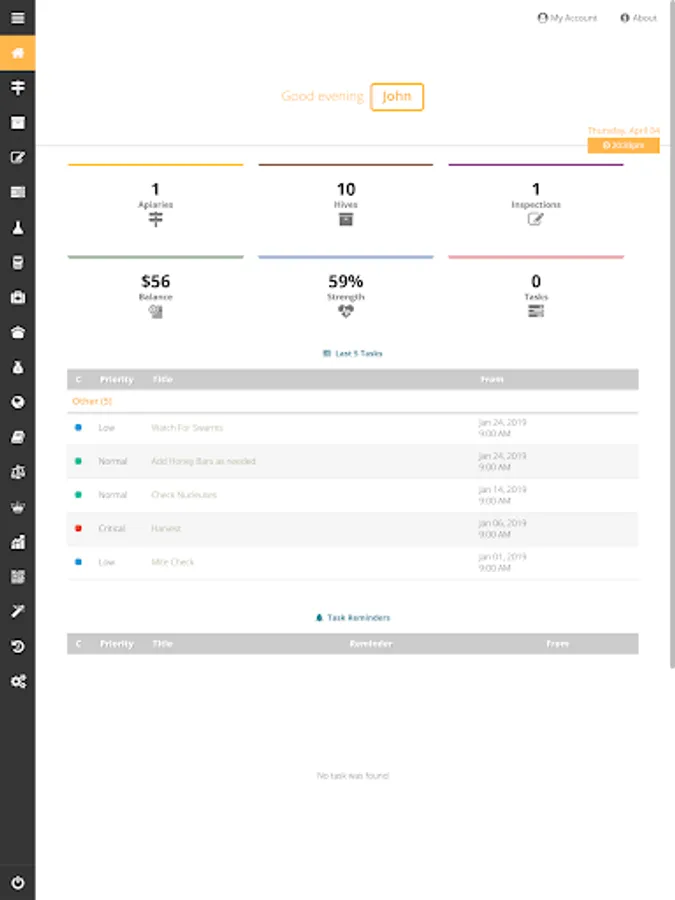This screenshot has width=675, height=900.
Task: Click the orange clock time button
Action: click(623, 145)
